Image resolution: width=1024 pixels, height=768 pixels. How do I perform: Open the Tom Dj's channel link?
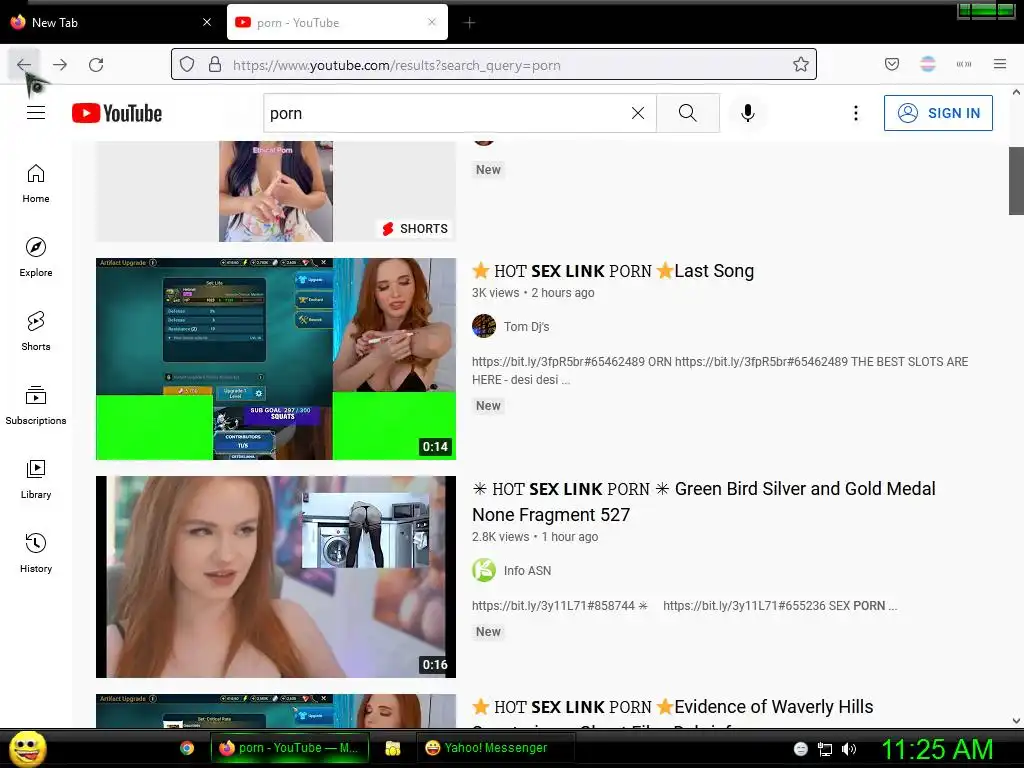[x=526, y=327]
